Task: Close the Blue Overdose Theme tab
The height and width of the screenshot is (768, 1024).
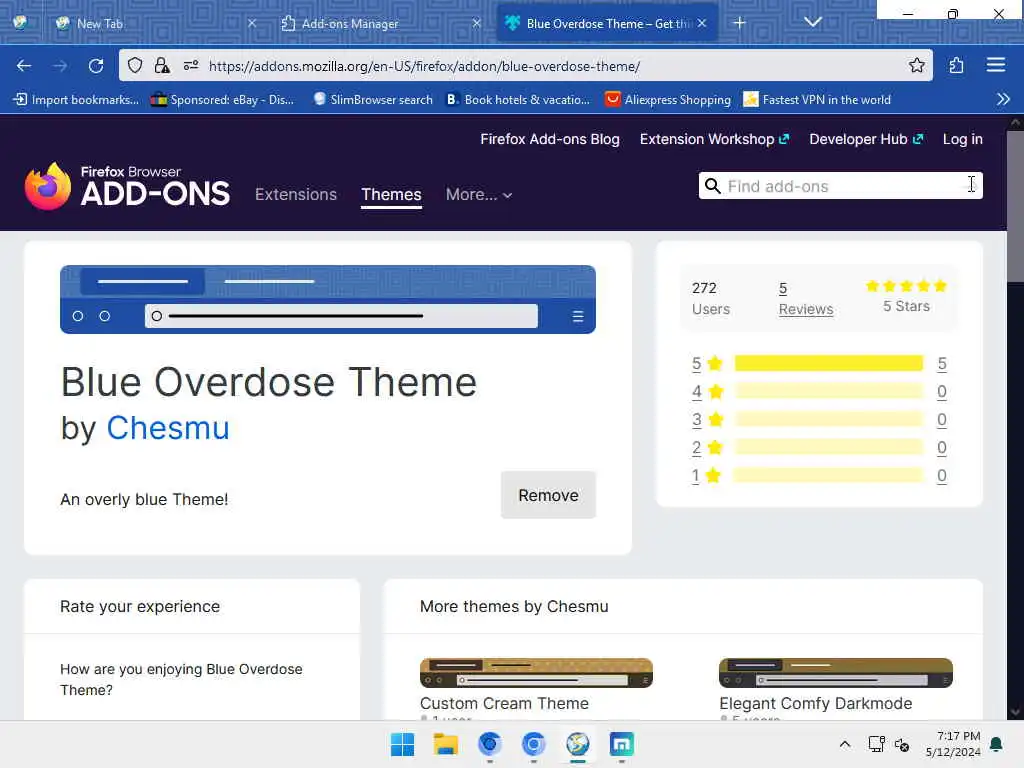Action: (x=702, y=23)
